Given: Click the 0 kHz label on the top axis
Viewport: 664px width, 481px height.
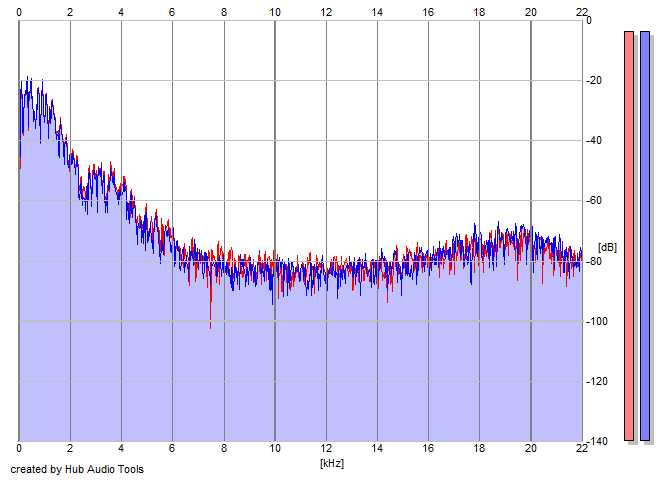Looking at the screenshot, I should point(19,11).
